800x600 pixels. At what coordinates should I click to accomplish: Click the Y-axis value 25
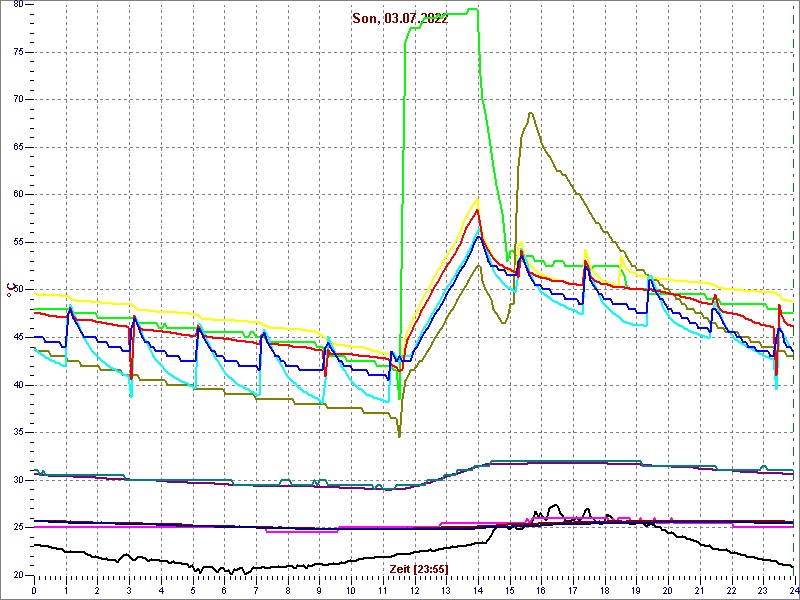(x=19, y=528)
